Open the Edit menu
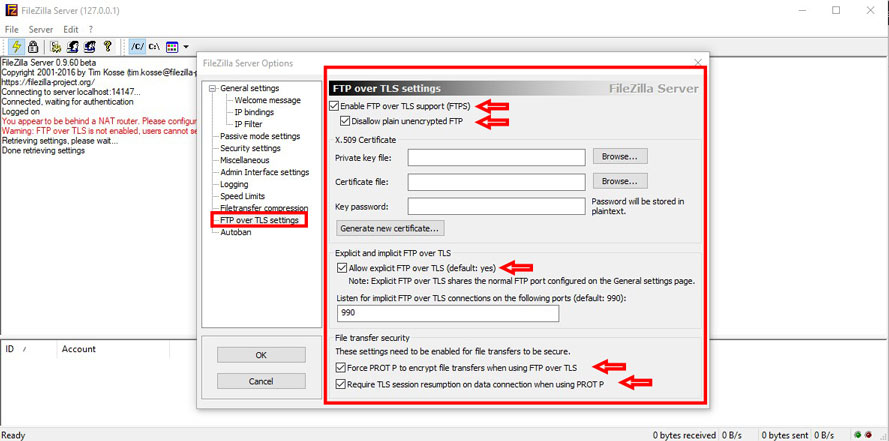 pyautogui.click(x=71, y=29)
